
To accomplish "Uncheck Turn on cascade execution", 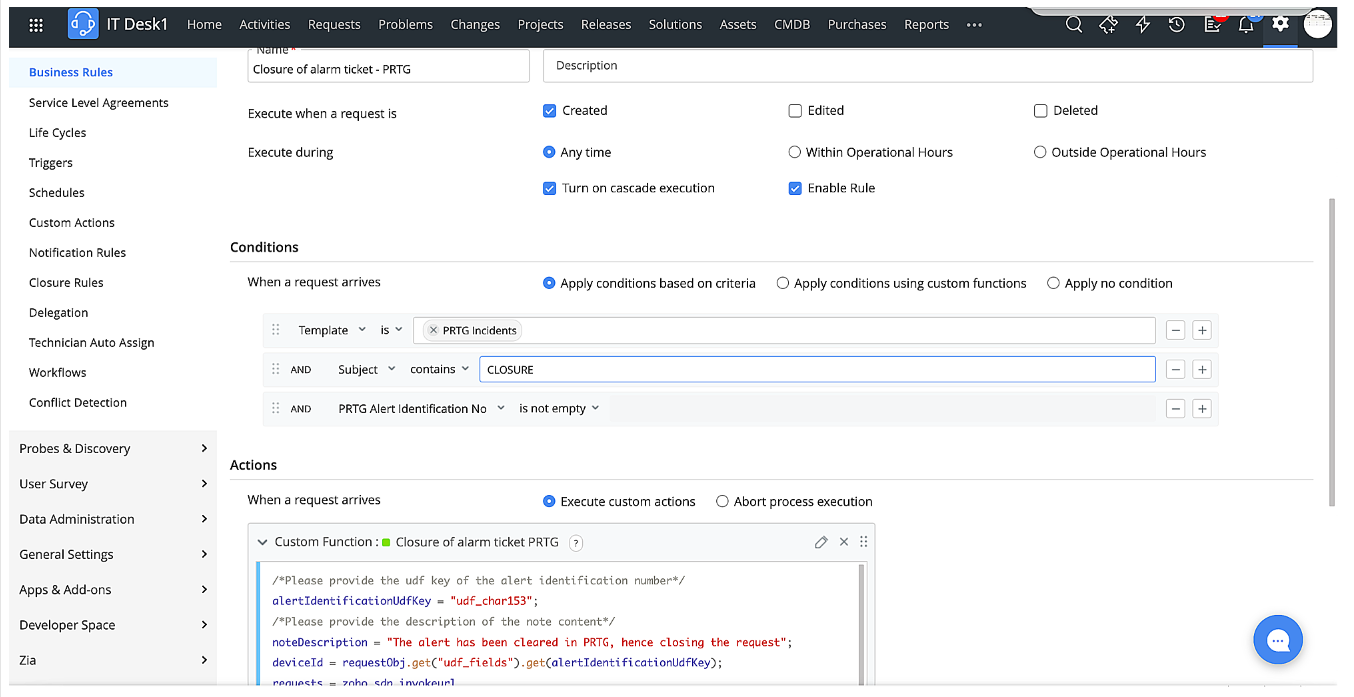I will tap(549, 188).
